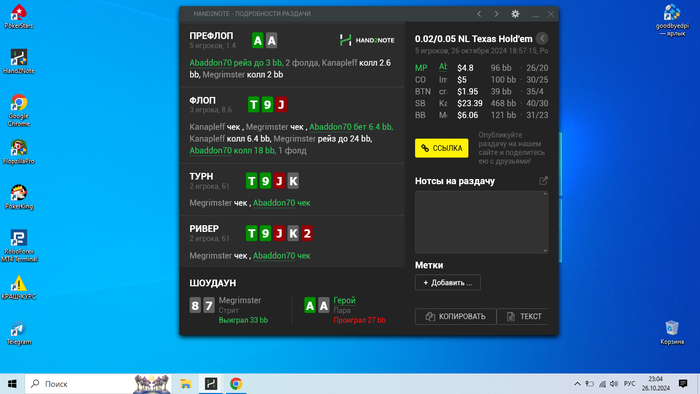
Task: Select the CO player row $5
Action: pyautogui.click(x=481, y=80)
